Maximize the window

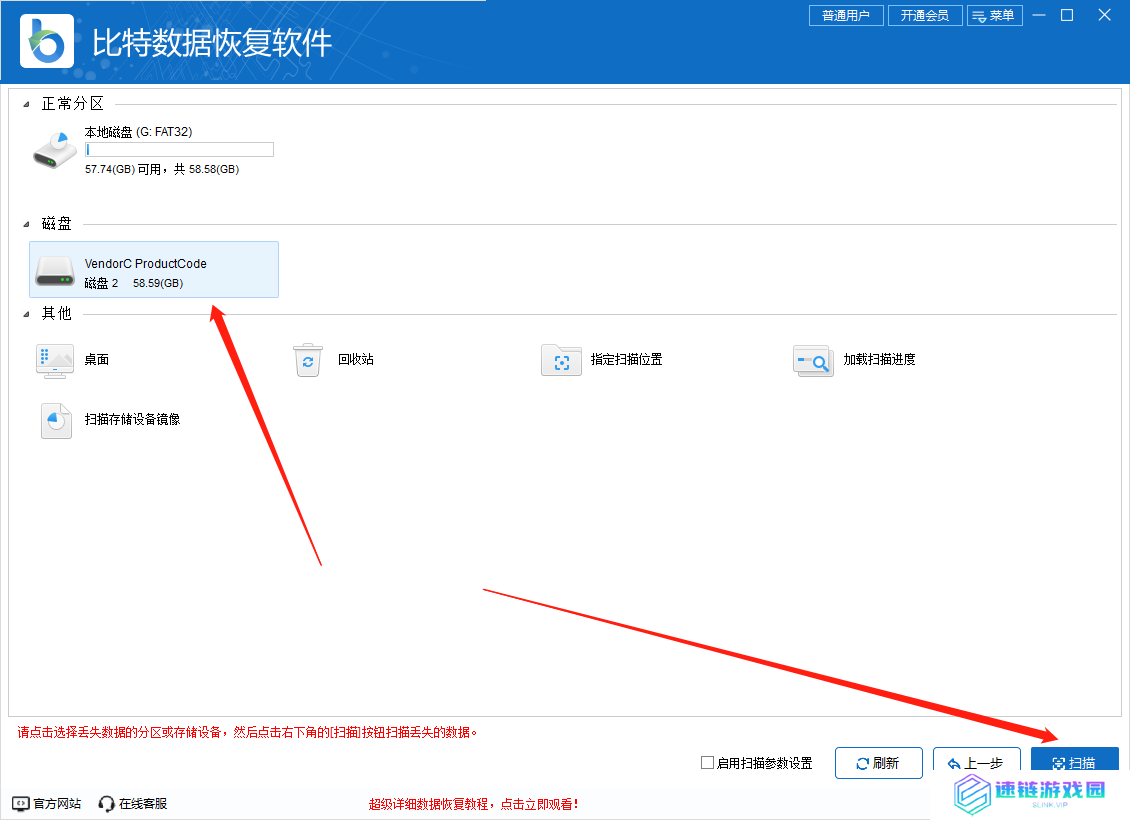(x=1067, y=15)
